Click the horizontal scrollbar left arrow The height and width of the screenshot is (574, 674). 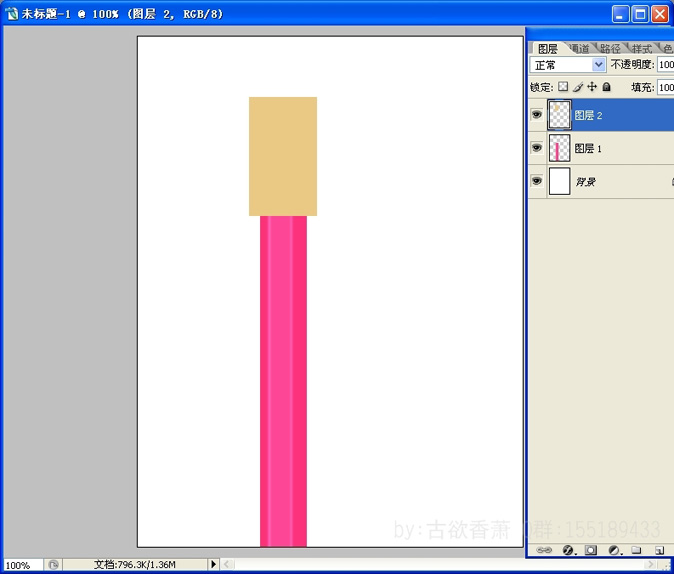tap(227, 564)
